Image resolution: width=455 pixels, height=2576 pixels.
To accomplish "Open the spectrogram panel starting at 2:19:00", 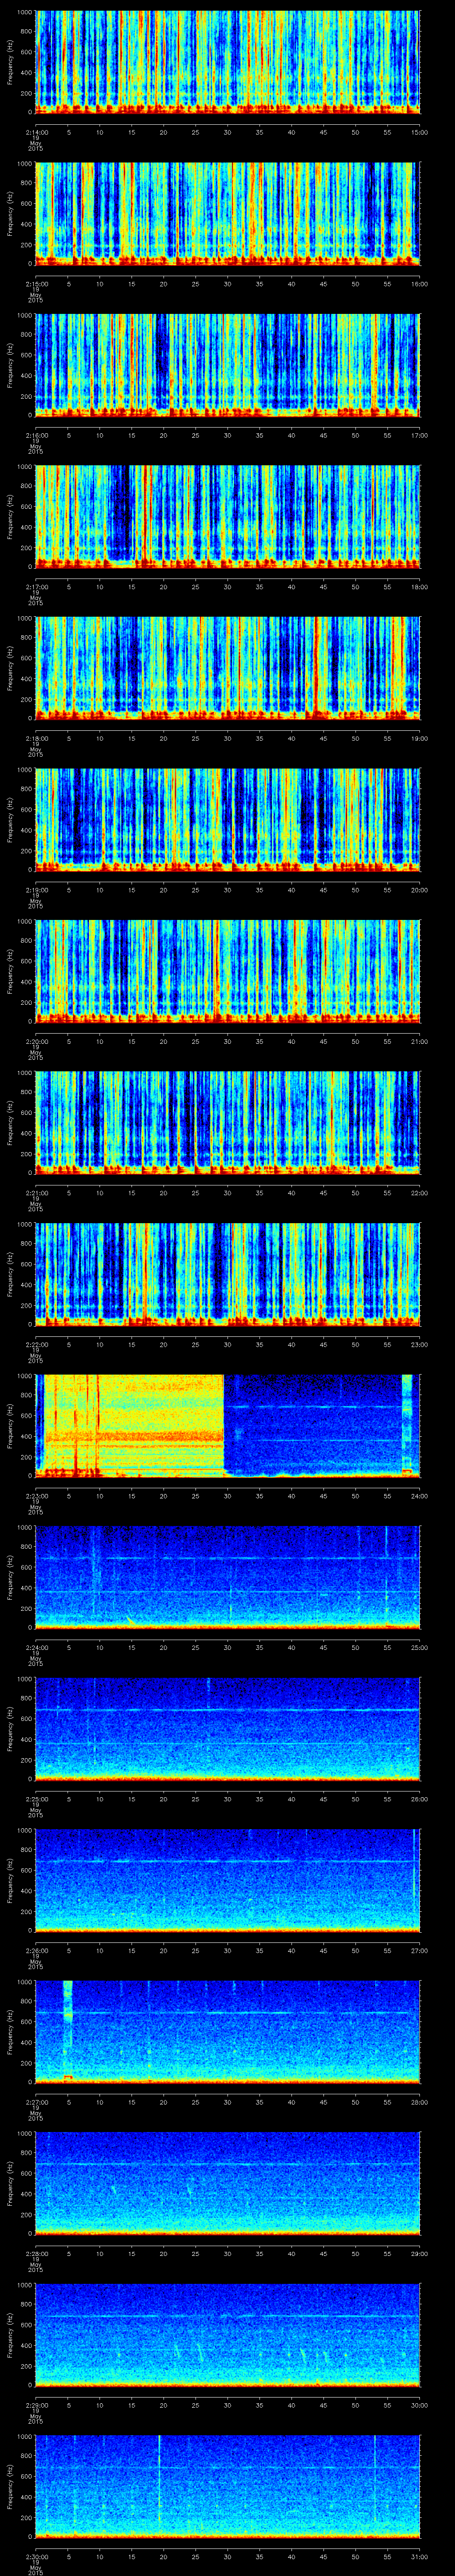I will pyautogui.click(x=228, y=819).
